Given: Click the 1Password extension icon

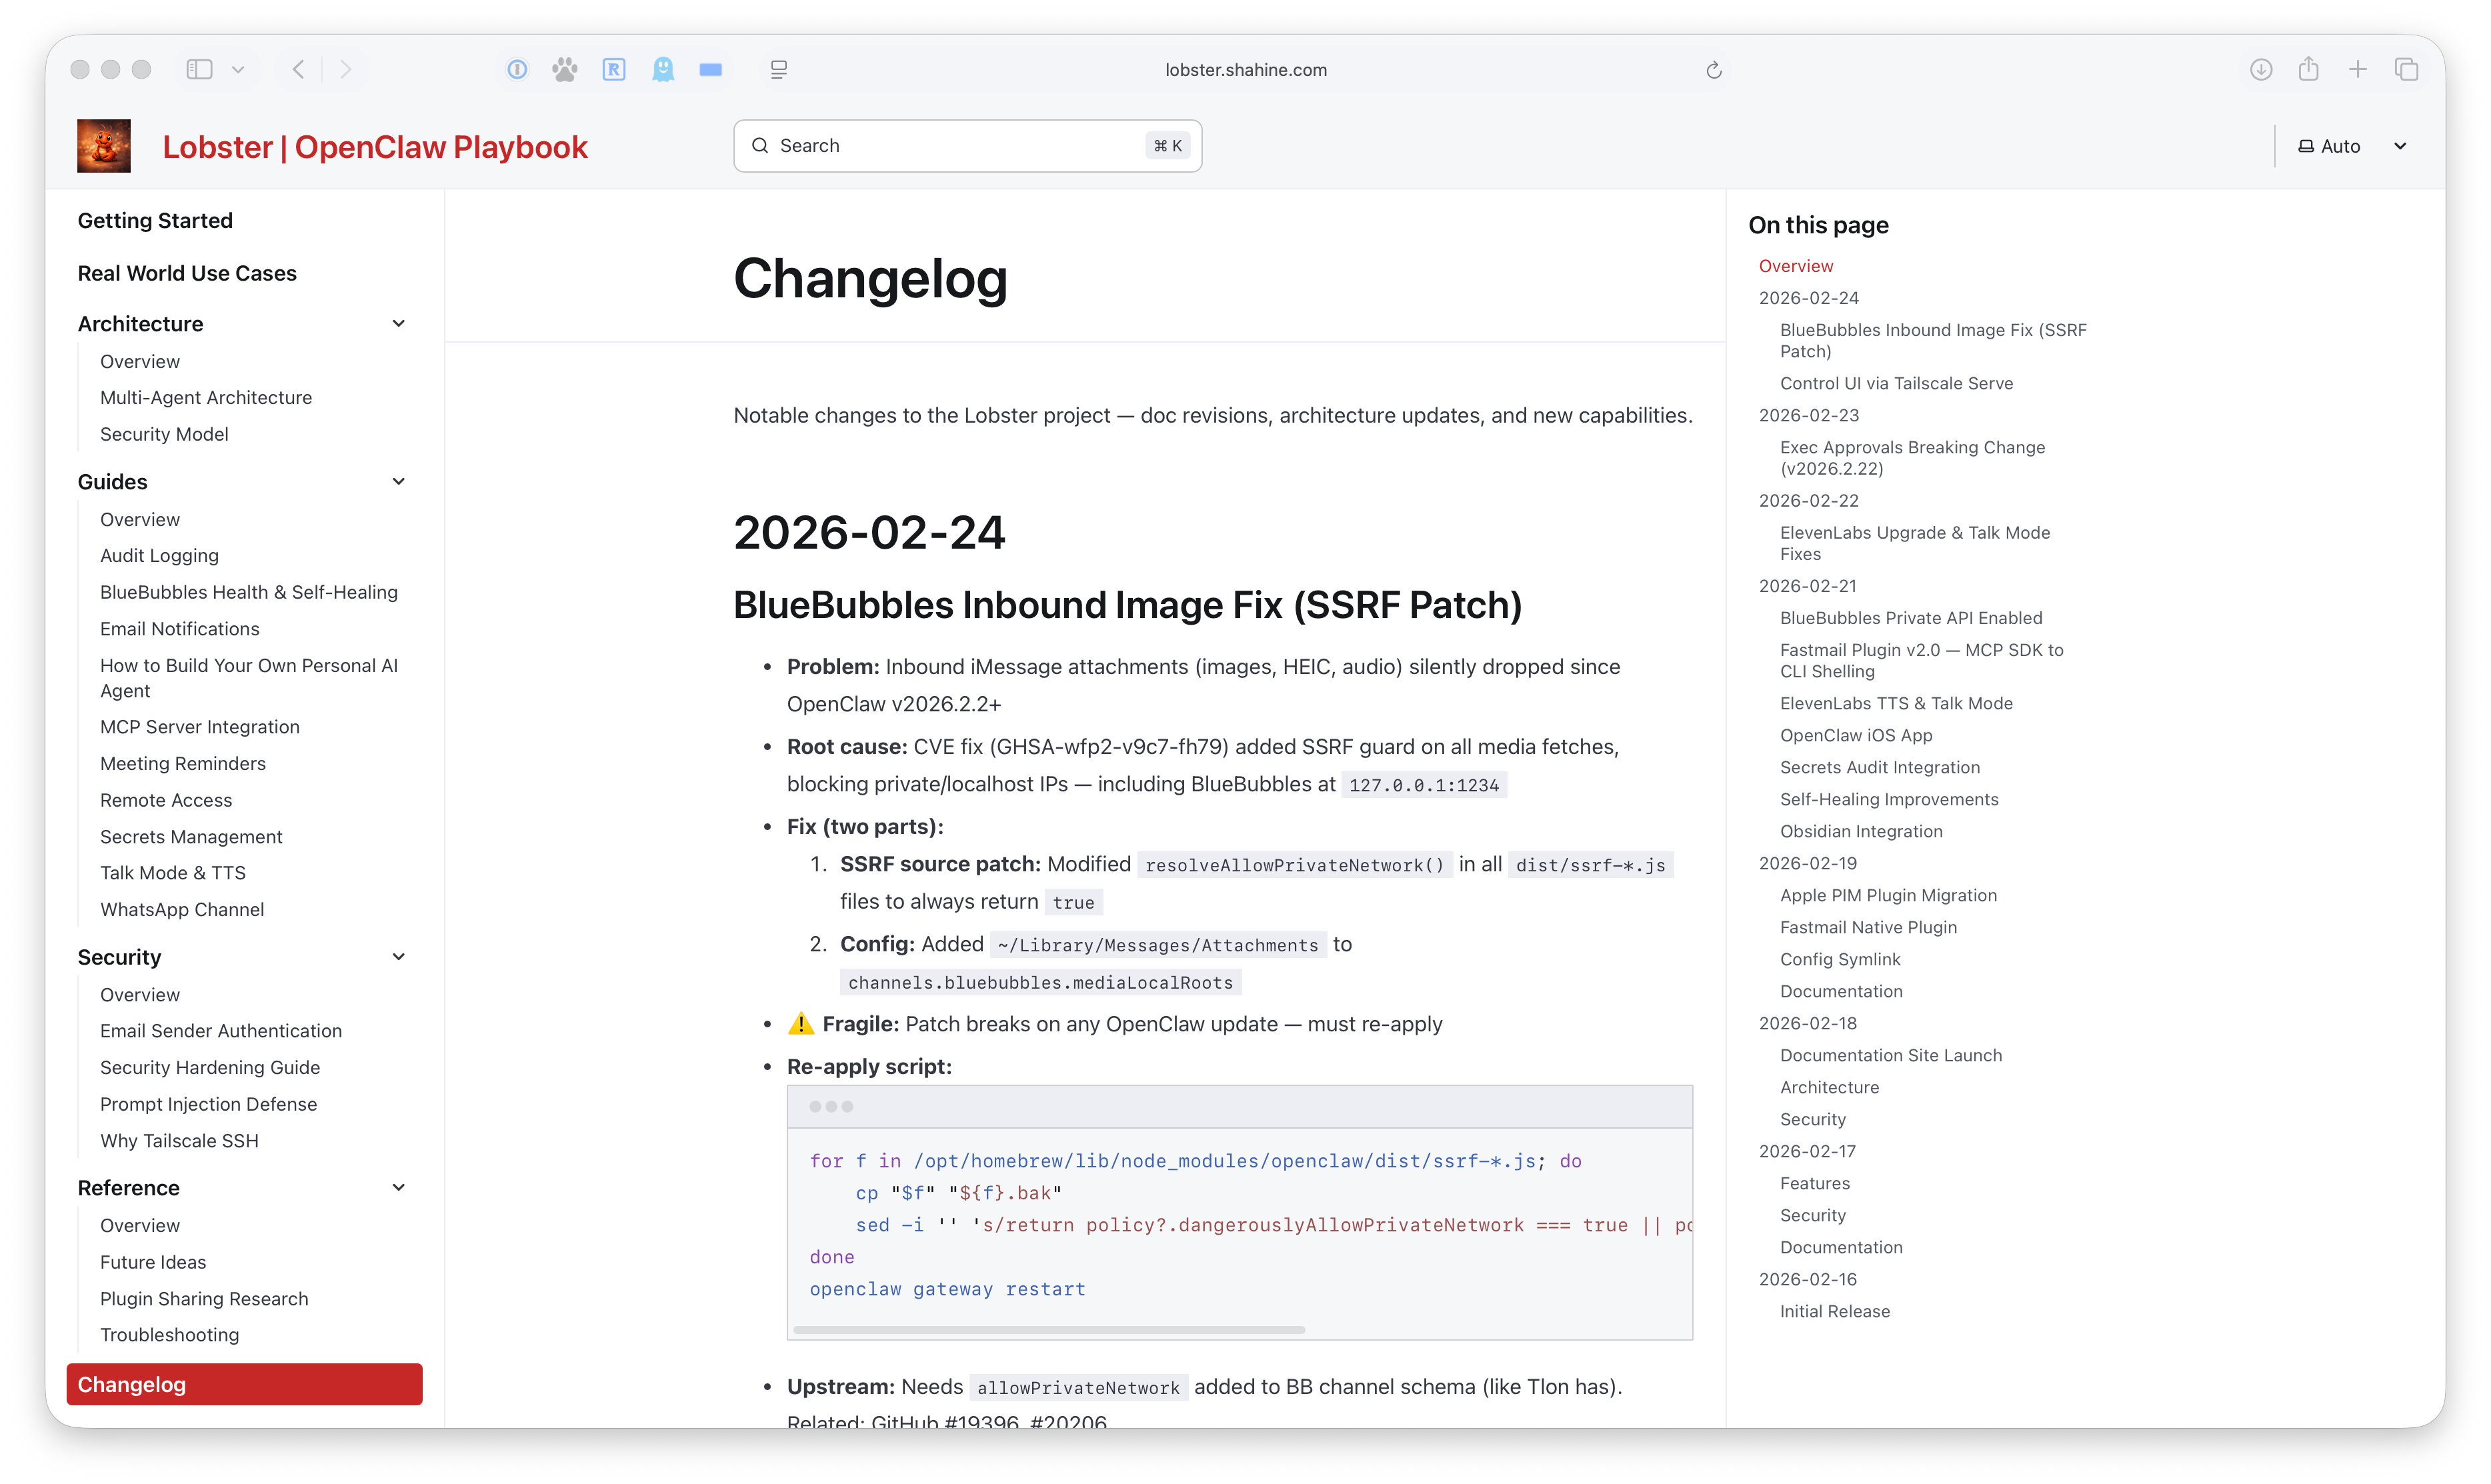Looking at the screenshot, I should pyautogui.click(x=517, y=69).
